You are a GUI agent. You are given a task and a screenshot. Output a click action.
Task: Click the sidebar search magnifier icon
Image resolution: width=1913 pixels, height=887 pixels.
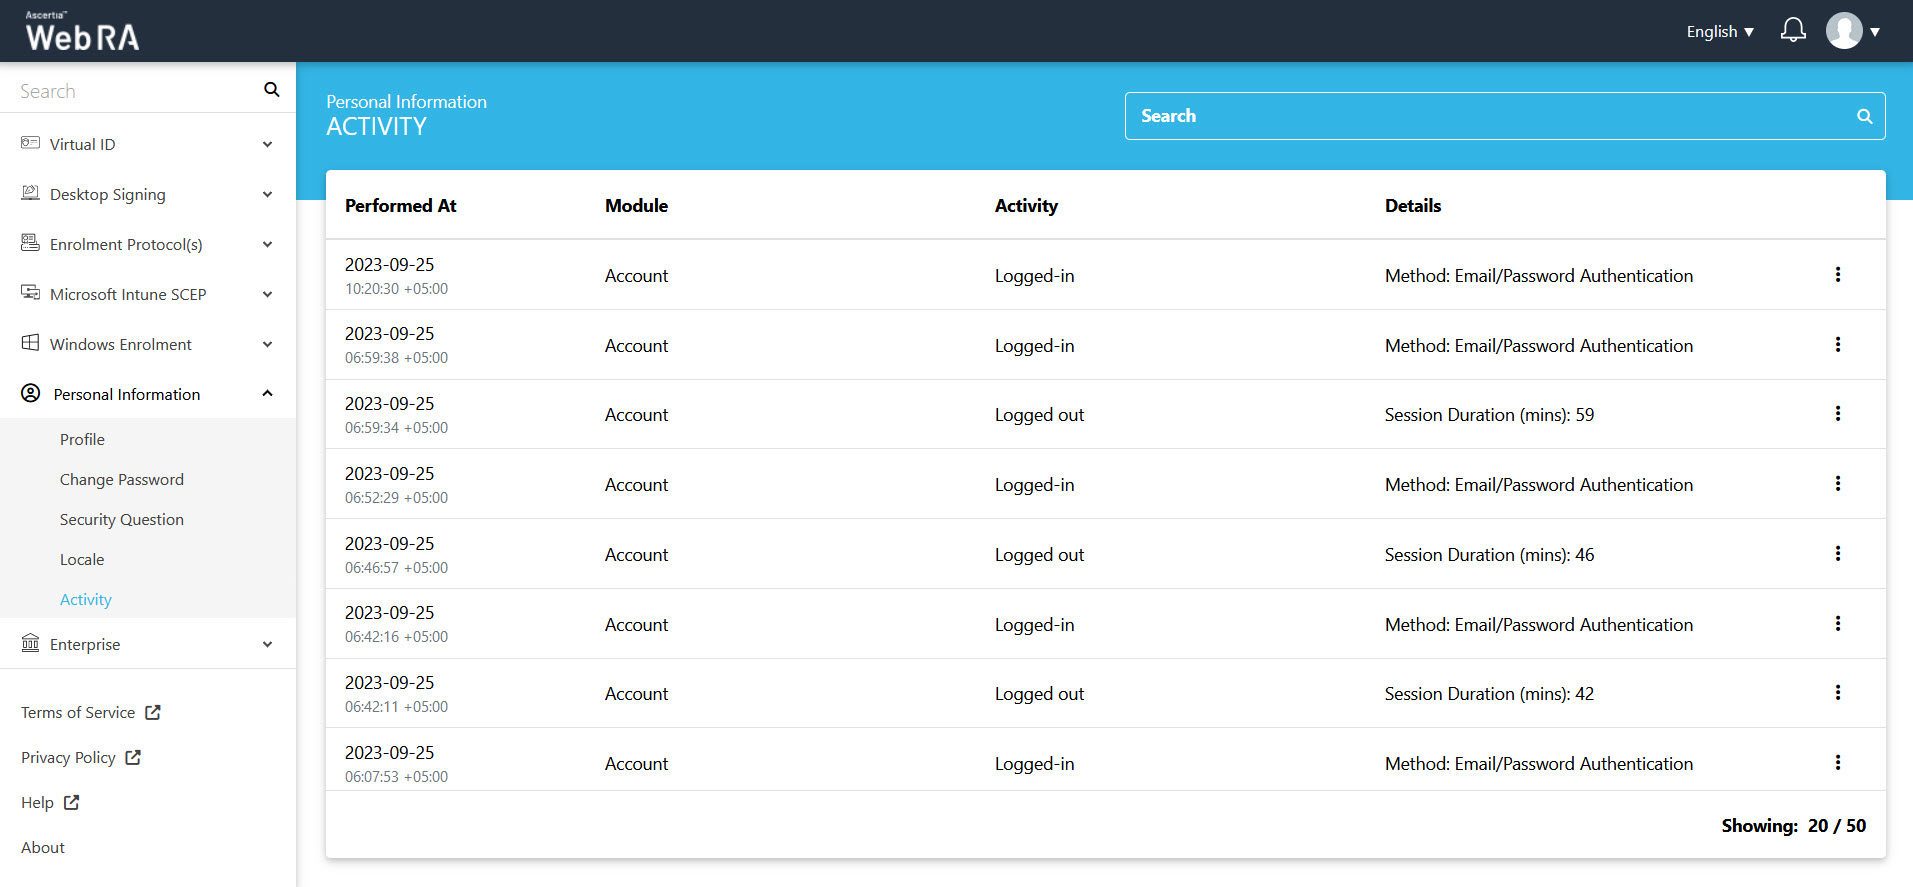coord(271,90)
